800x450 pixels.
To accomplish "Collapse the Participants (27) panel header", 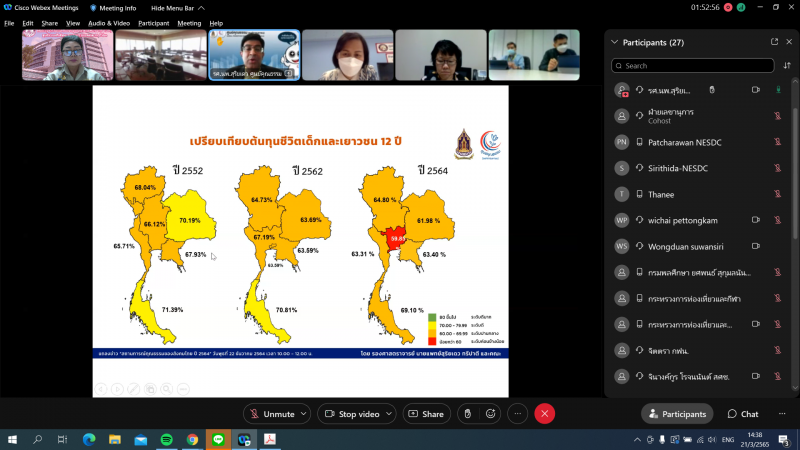I will pyautogui.click(x=614, y=42).
